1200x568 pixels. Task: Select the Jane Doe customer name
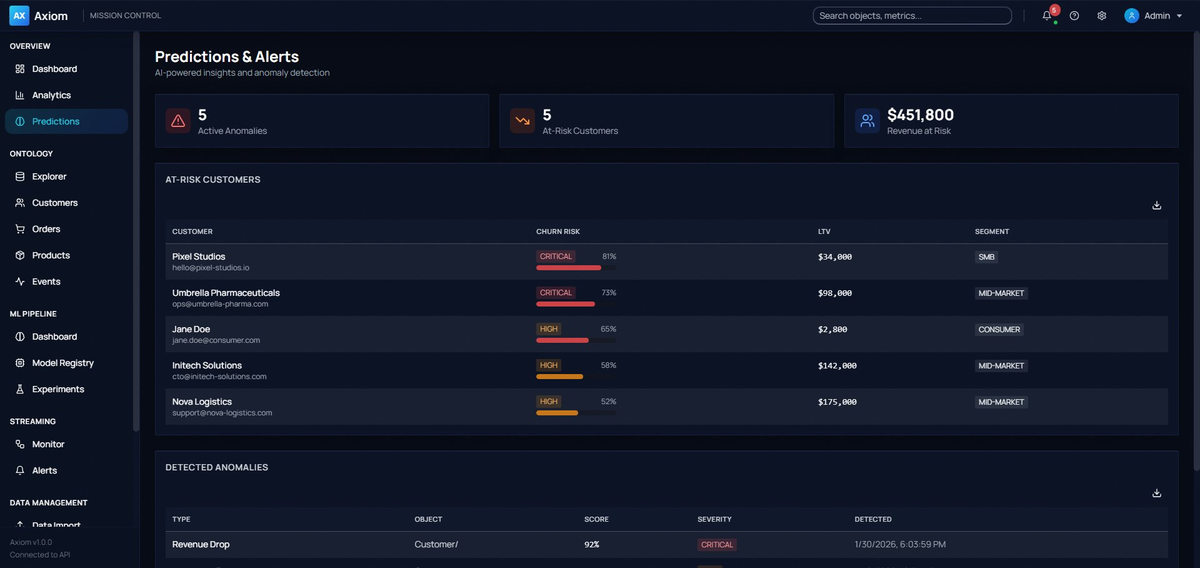(191, 329)
